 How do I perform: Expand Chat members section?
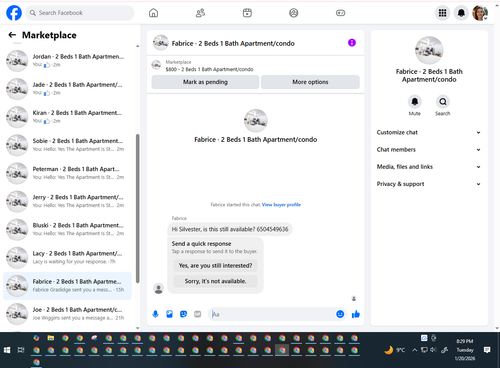[x=429, y=150]
